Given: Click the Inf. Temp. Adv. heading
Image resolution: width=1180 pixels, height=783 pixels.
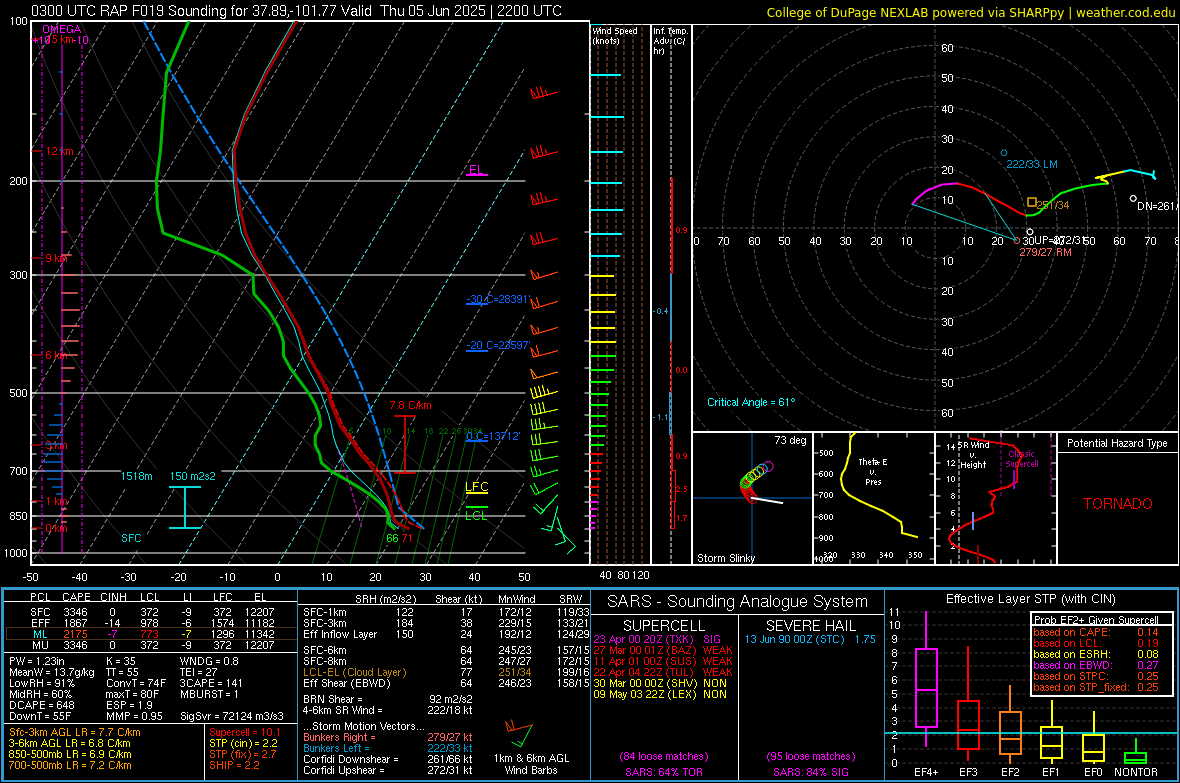Looking at the screenshot, I should coord(671,41).
